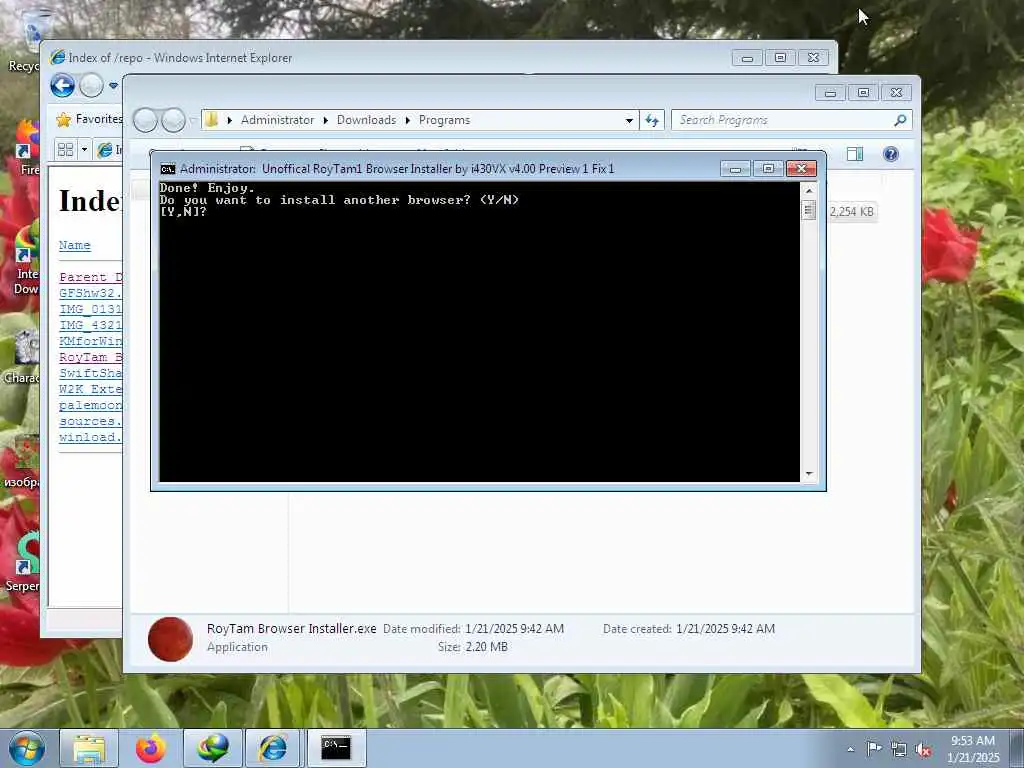Click the Internet Explorer Forward button
Image resolution: width=1024 pixels, height=768 pixels.
click(91, 86)
